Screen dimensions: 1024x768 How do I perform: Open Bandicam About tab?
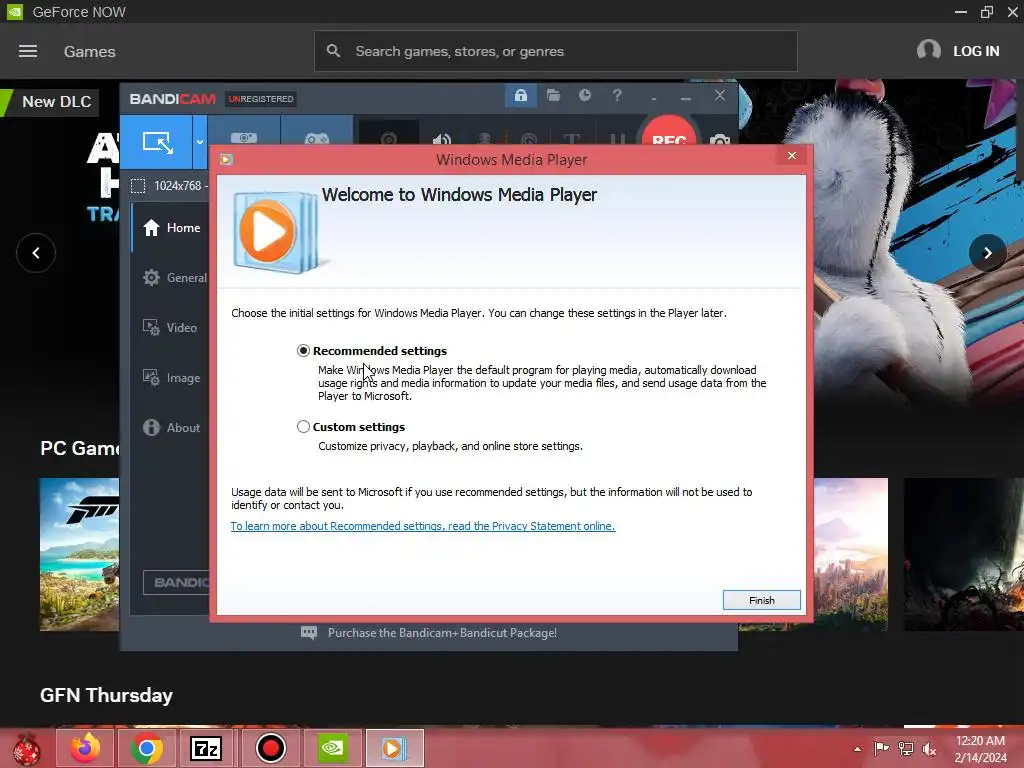[x=171, y=427]
